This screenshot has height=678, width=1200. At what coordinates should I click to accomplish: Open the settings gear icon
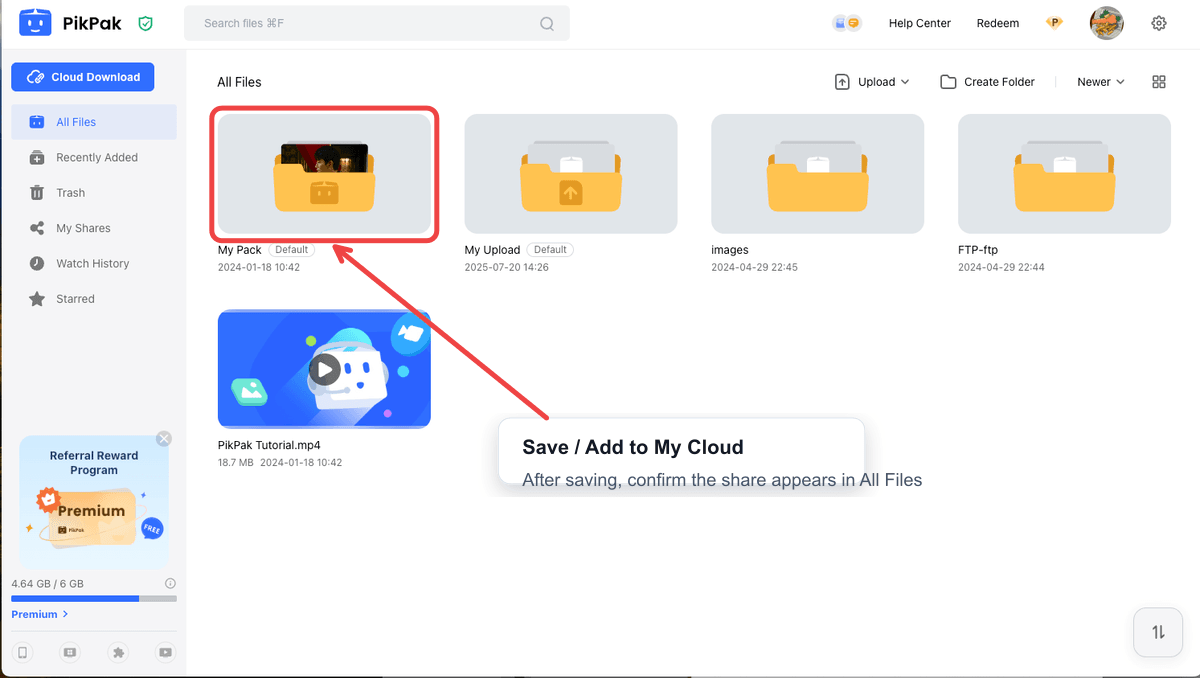point(1159,23)
